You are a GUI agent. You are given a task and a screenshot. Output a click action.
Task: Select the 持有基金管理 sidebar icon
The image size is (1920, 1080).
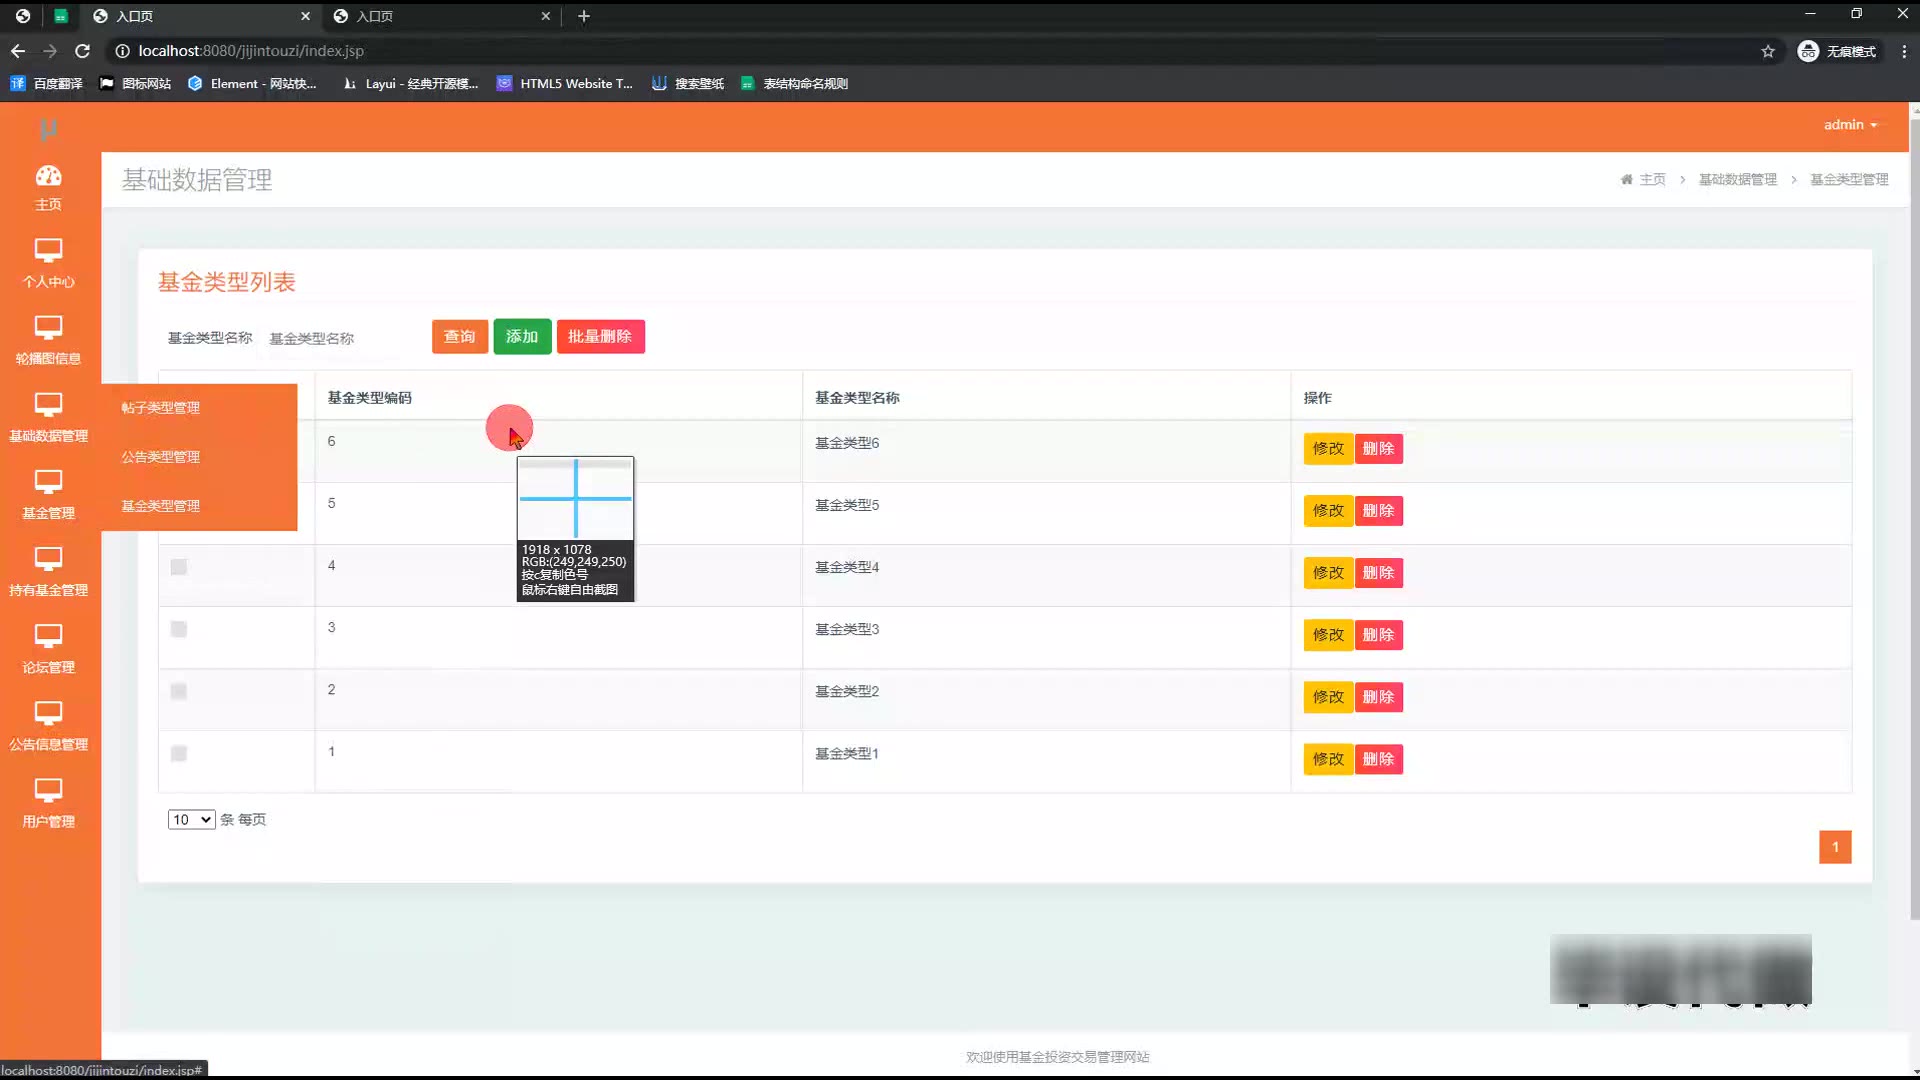point(48,559)
